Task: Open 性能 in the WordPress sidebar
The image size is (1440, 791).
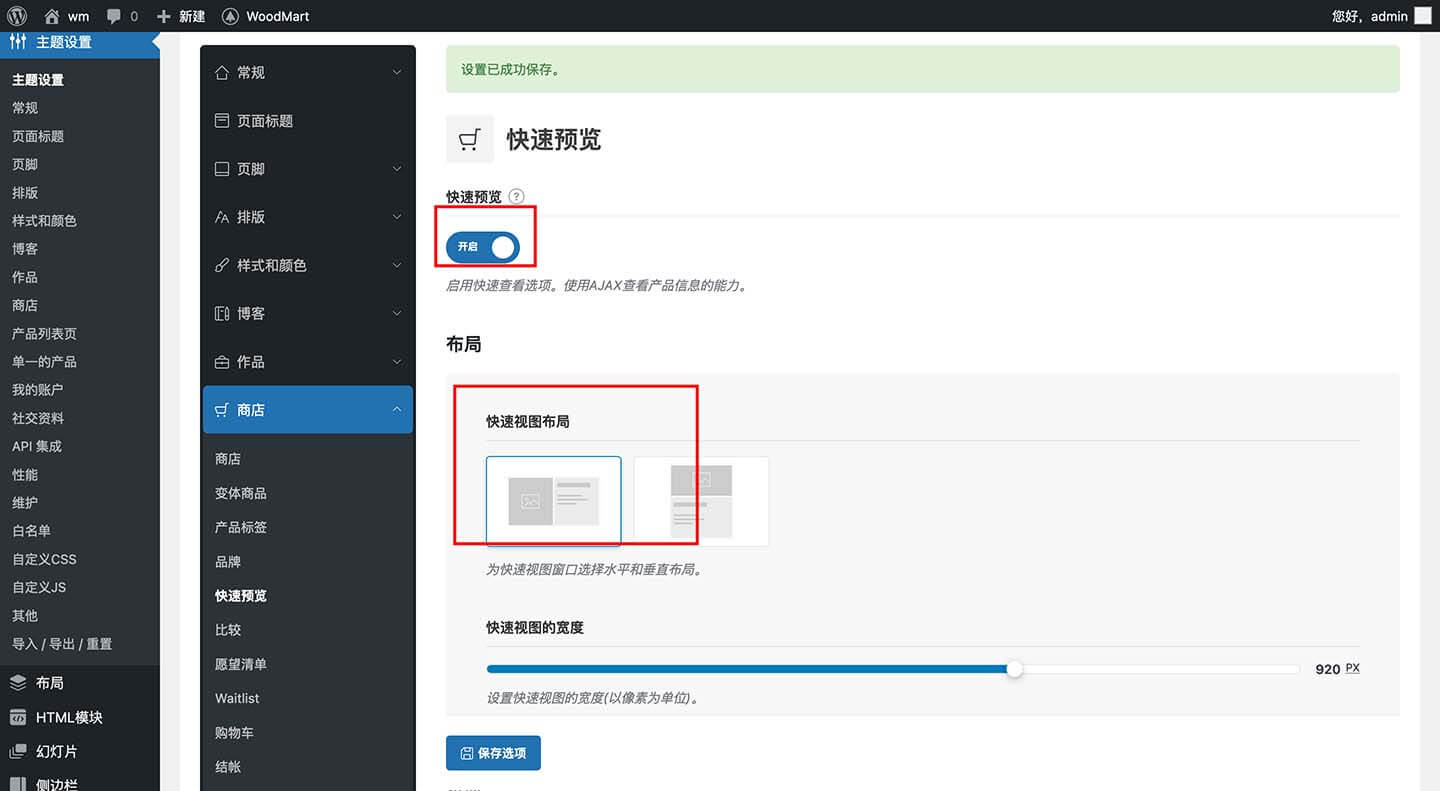Action: [25, 474]
